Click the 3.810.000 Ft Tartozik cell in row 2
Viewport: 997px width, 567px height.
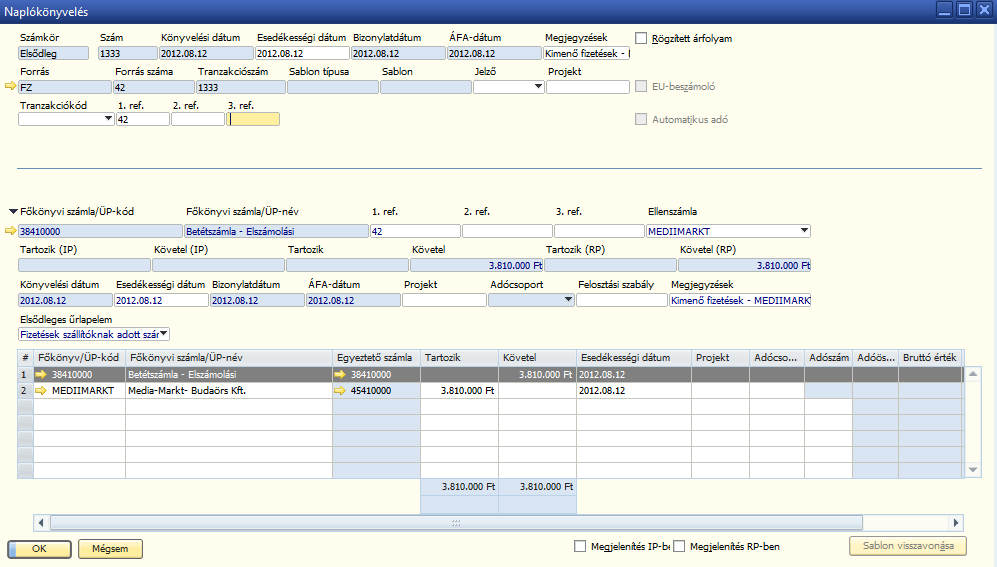tap(459, 390)
